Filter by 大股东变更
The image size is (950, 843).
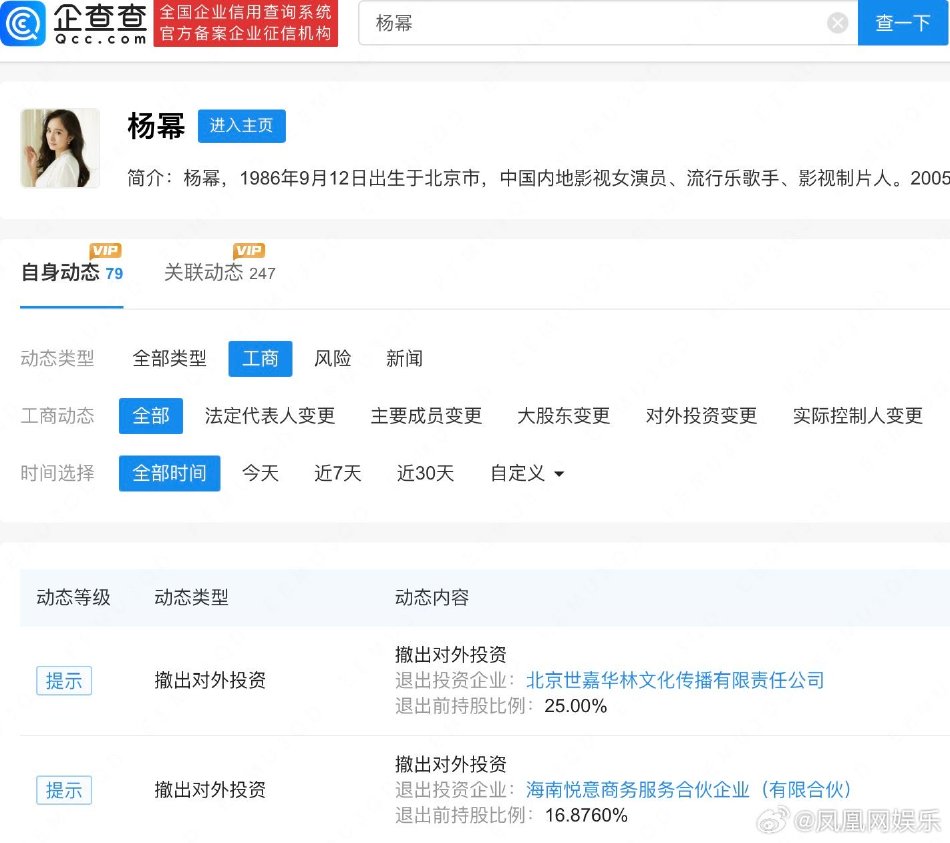click(563, 416)
